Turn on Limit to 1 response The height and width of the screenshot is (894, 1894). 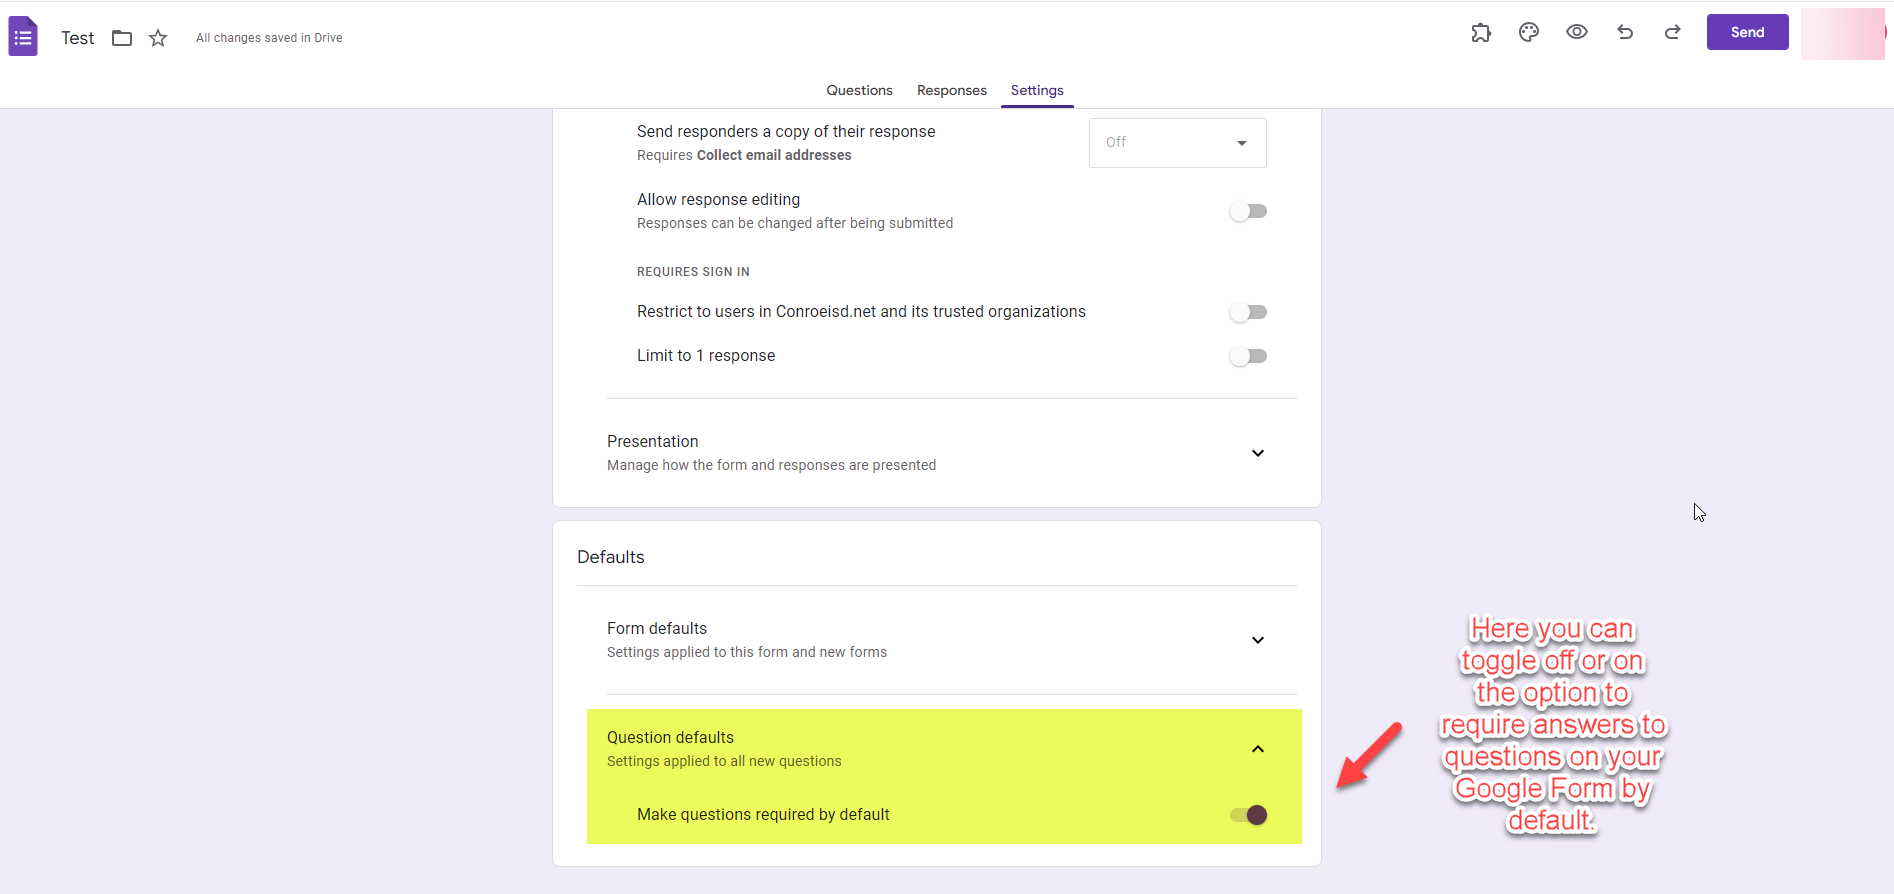[x=1248, y=356]
